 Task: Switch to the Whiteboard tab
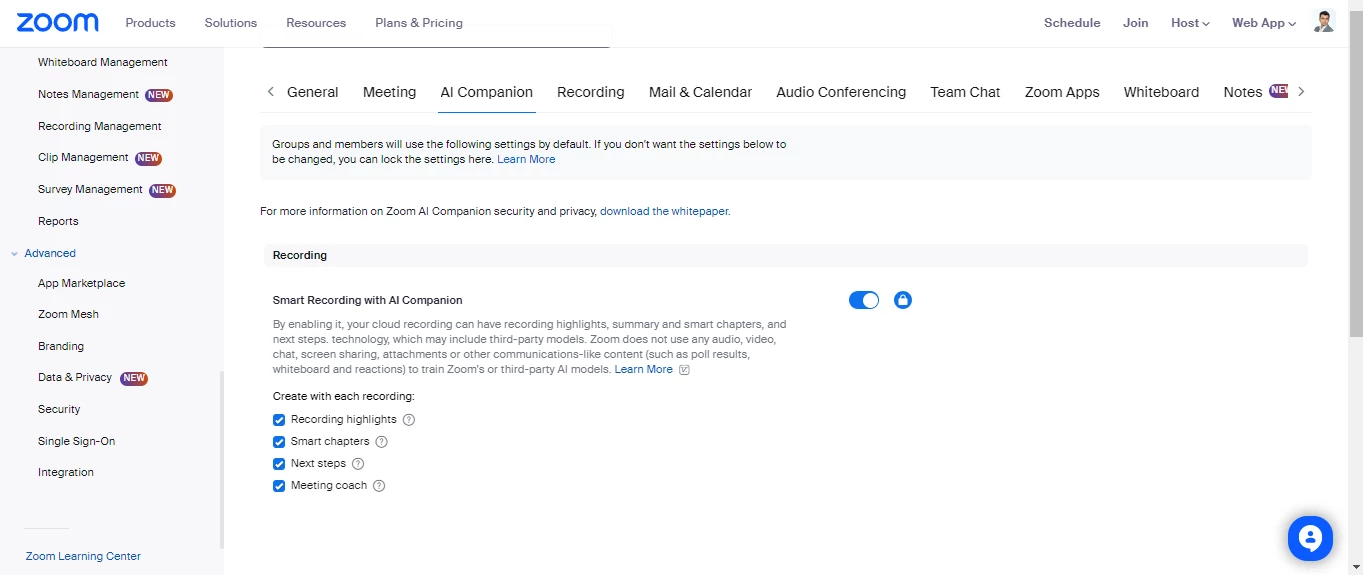pos(1161,92)
